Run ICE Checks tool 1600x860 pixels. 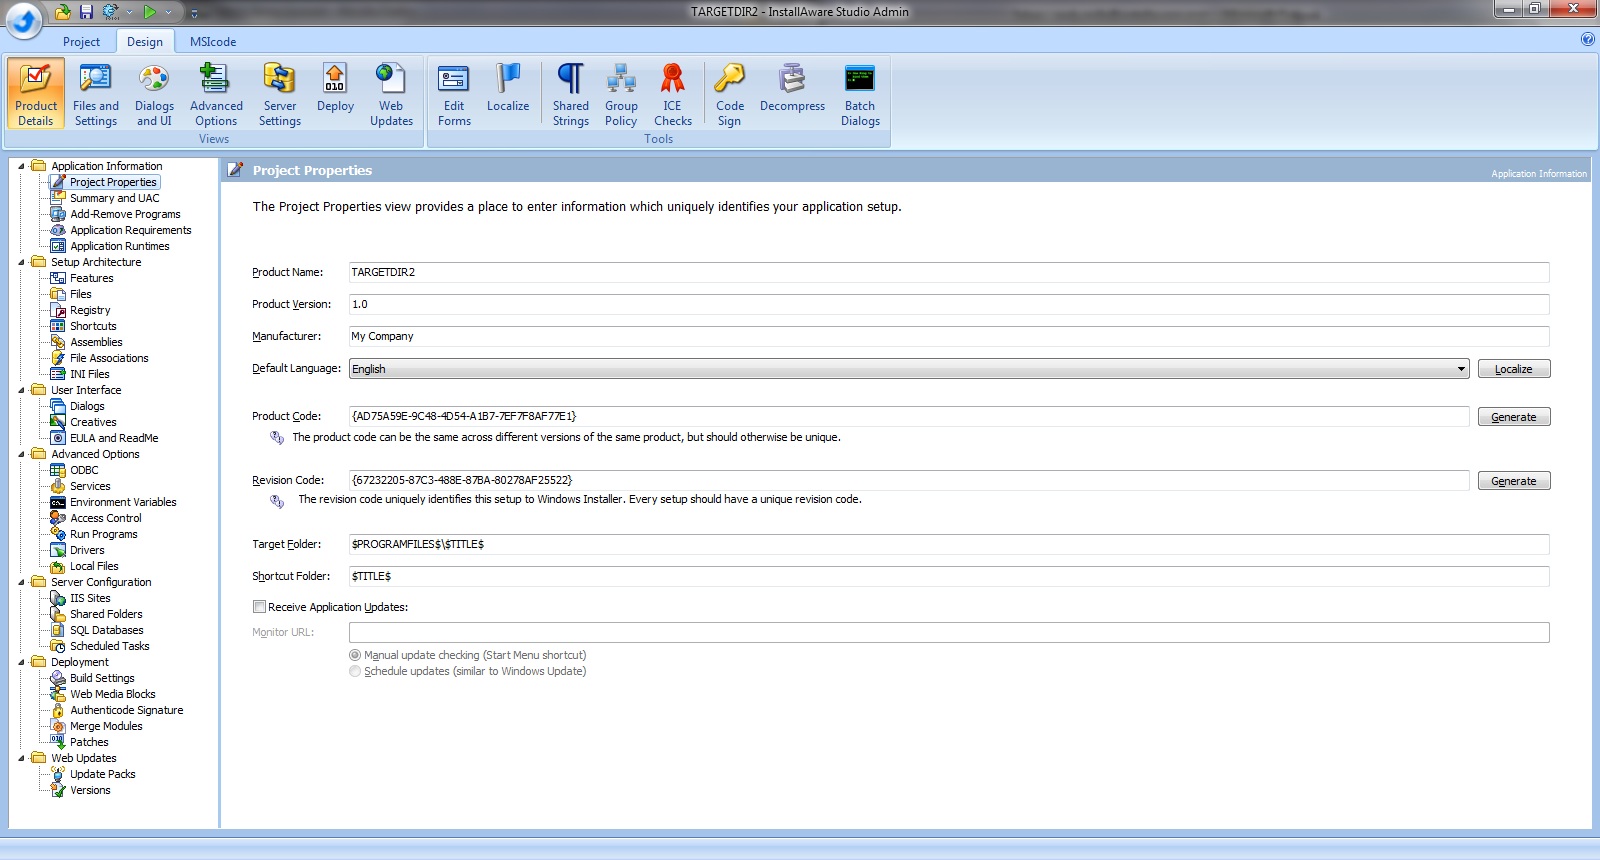(x=672, y=94)
